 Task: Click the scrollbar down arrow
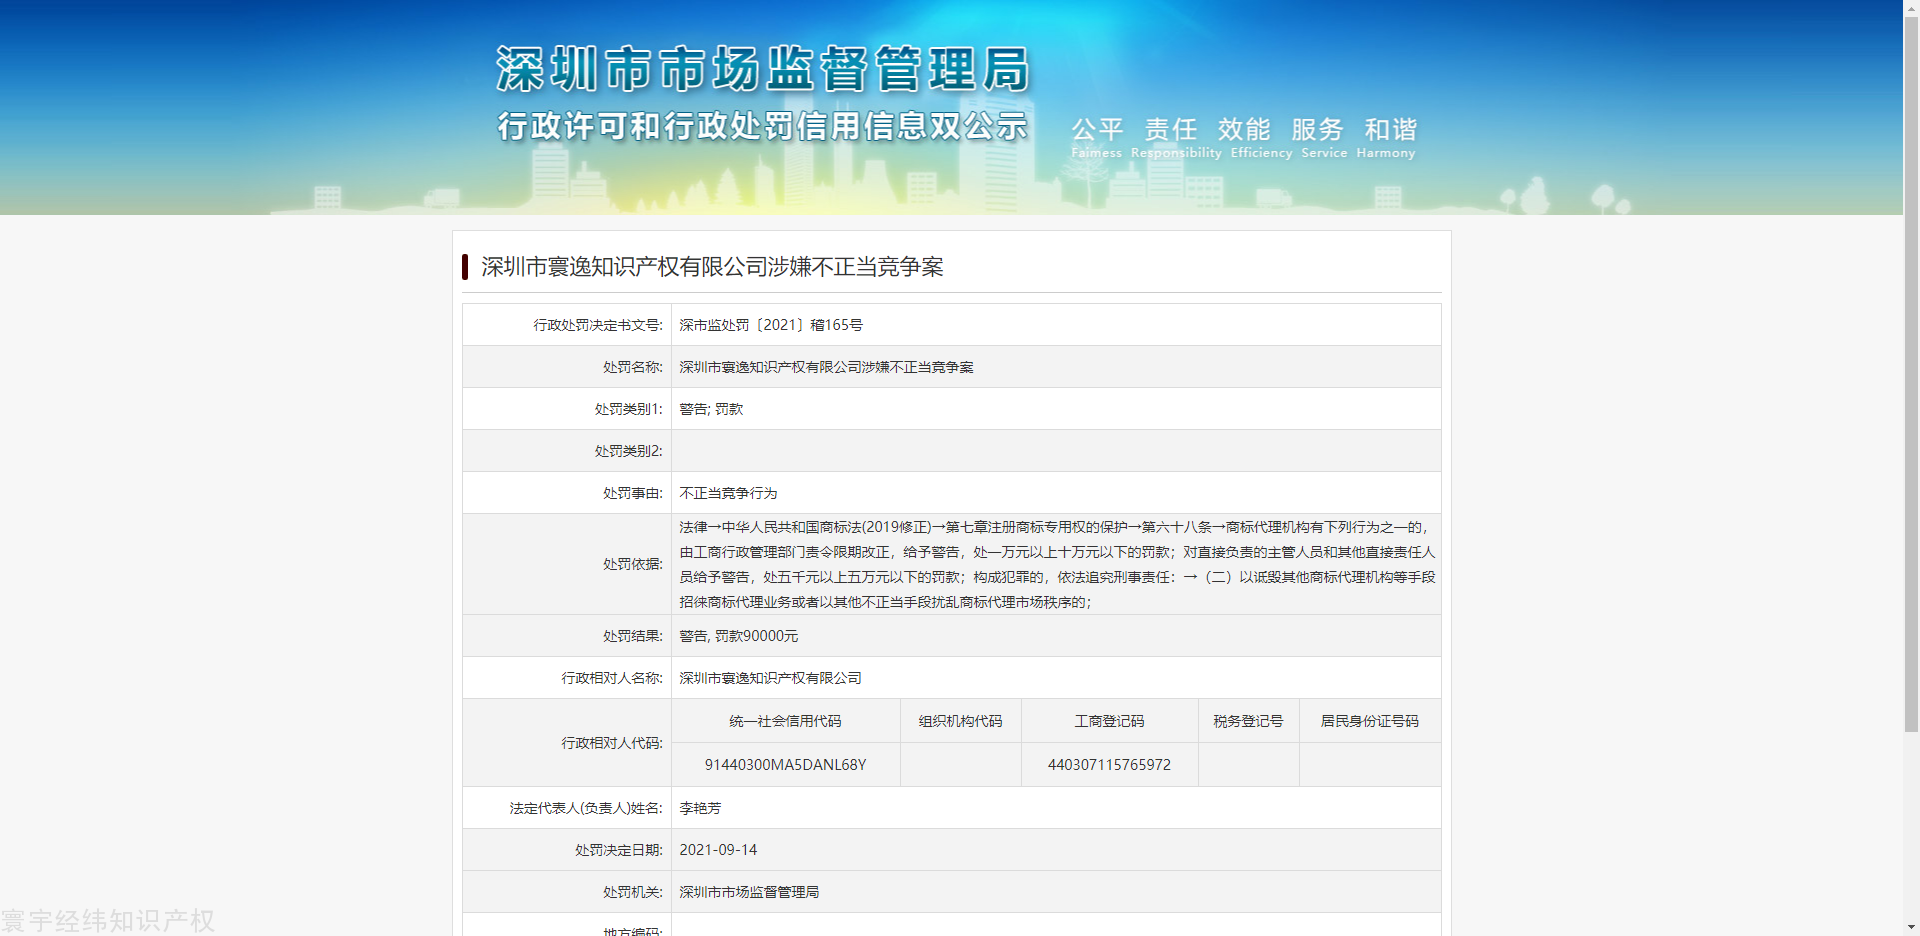(x=1911, y=927)
